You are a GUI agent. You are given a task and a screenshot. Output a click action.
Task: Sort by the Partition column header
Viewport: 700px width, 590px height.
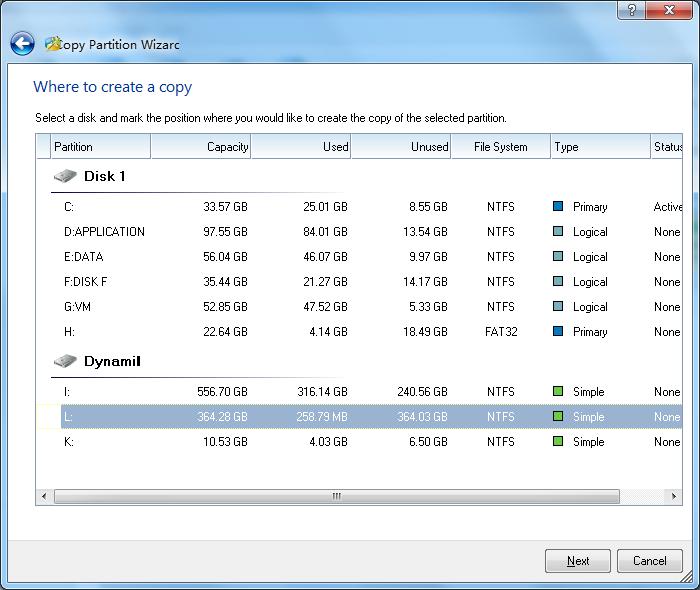coord(100,146)
